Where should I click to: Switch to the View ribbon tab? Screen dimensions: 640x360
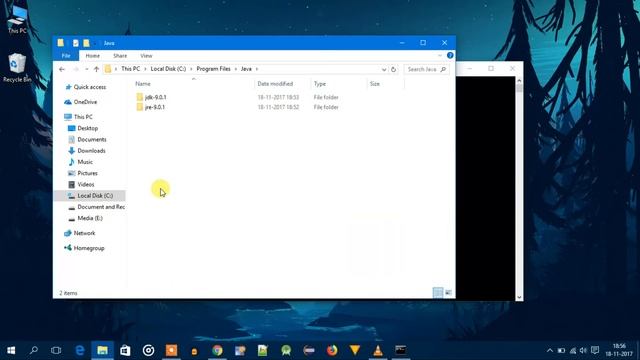tap(146, 56)
